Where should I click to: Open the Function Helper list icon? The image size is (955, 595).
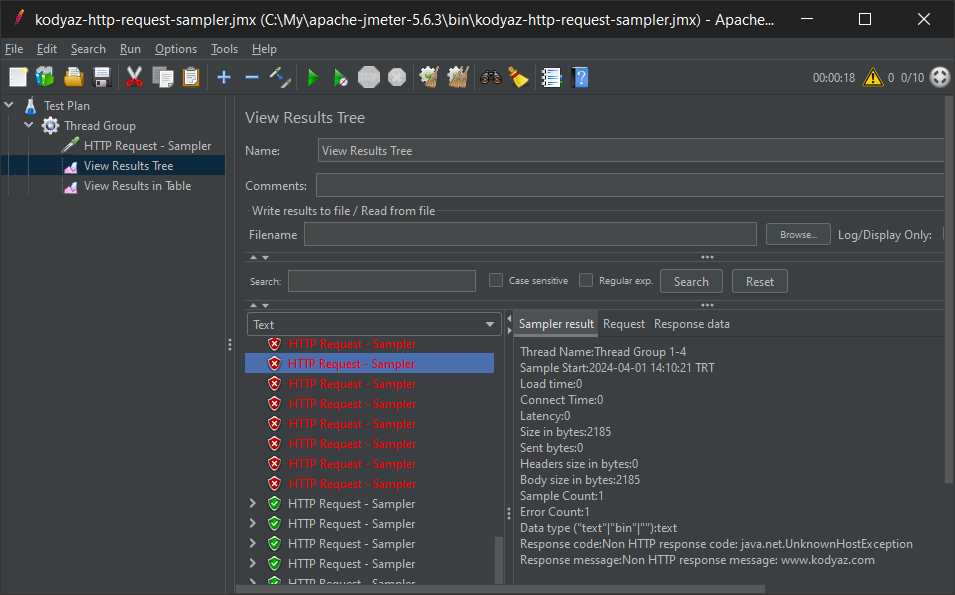click(x=551, y=77)
